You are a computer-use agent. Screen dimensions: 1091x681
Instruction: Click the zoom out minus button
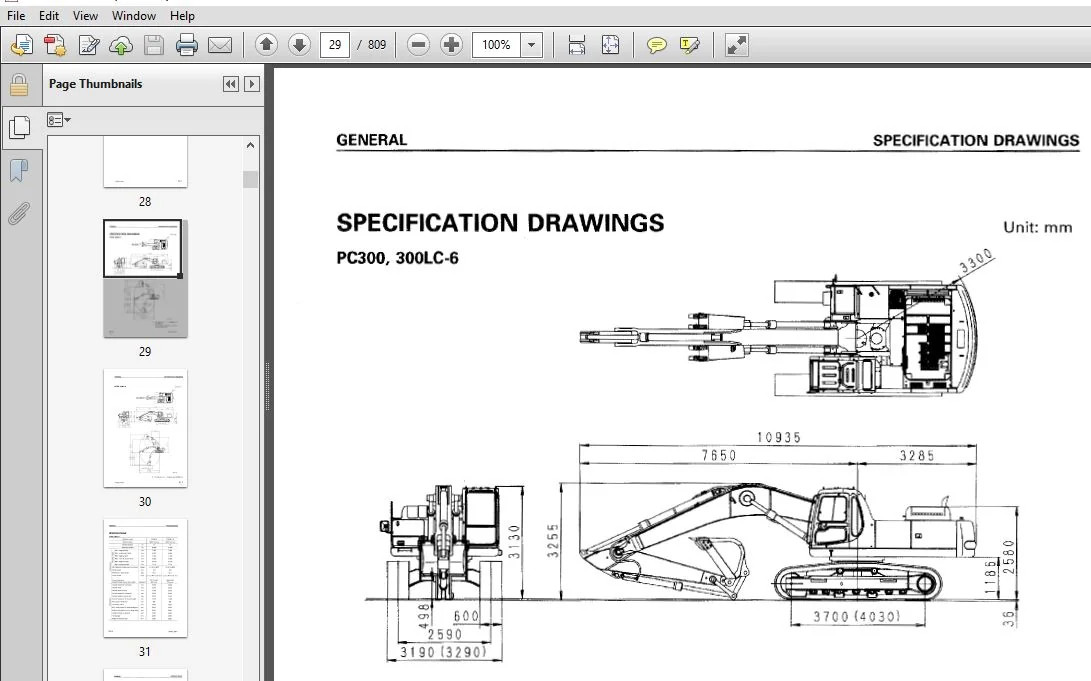tap(418, 45)
